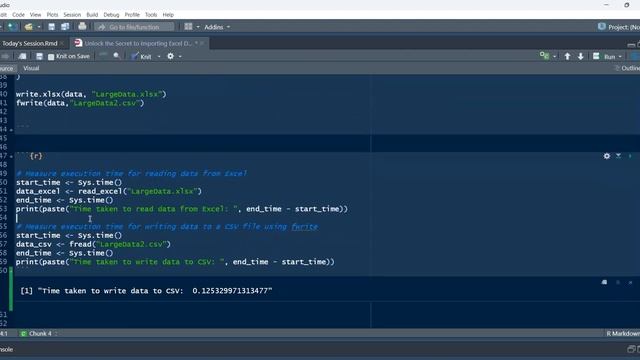This screenshot has height=360, width=640.
Task: Expand the panes layout dropdown arrow
Action: pyautogui.click(x=198, y=27)
